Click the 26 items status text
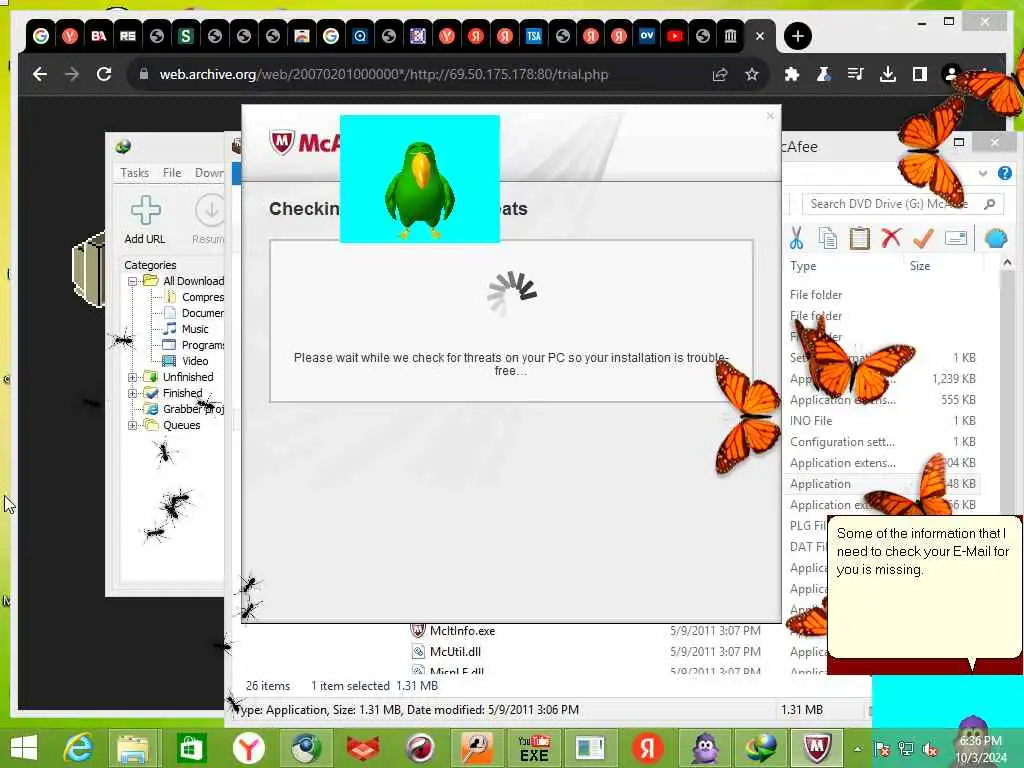The image size is (1024, 768). (268, 686)
